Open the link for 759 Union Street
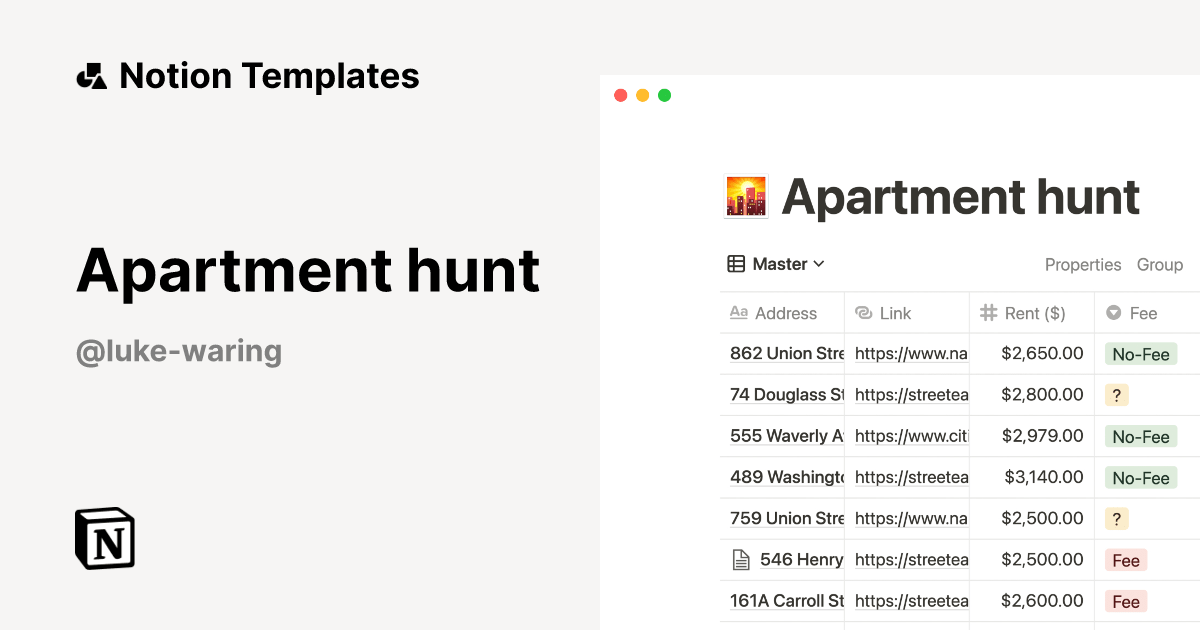Viewport: 1200px width, 630px height. click(x=911, y=518)
